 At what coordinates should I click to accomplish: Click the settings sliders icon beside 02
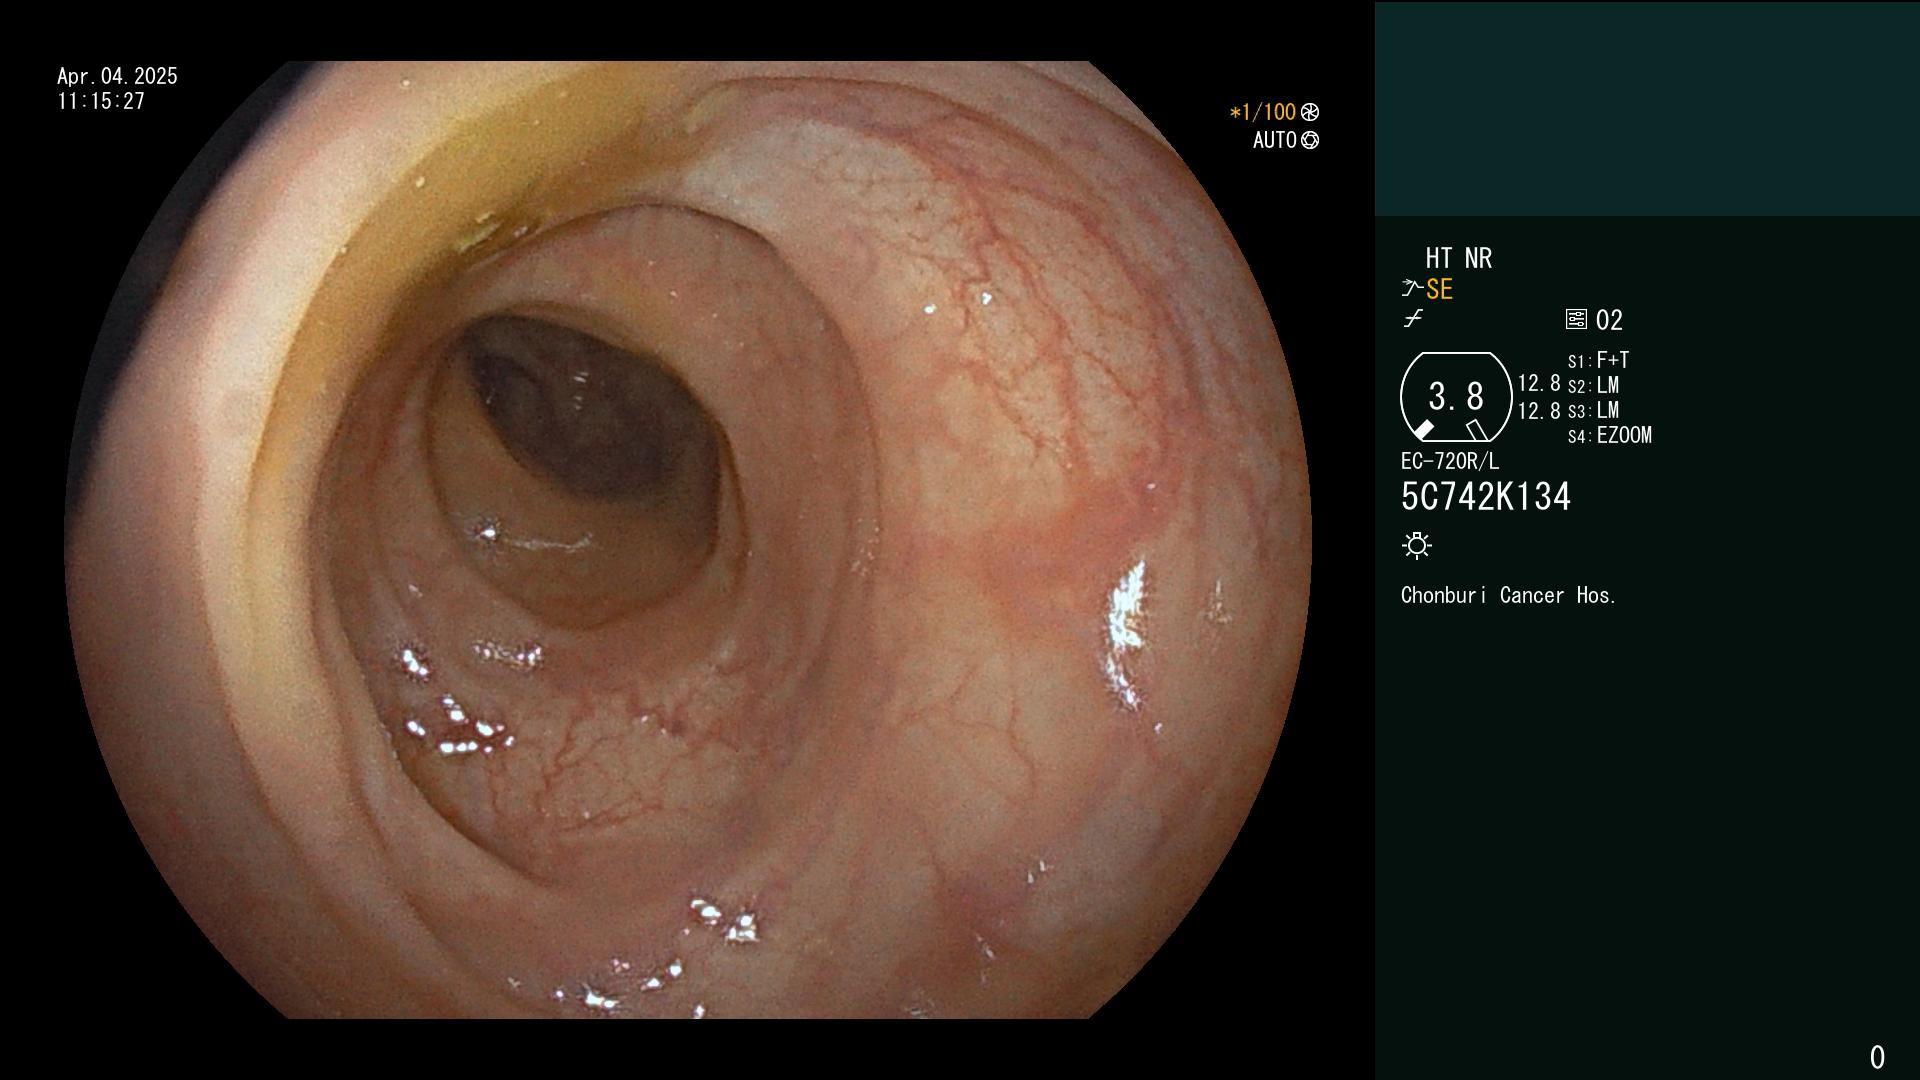[1576, 319]
